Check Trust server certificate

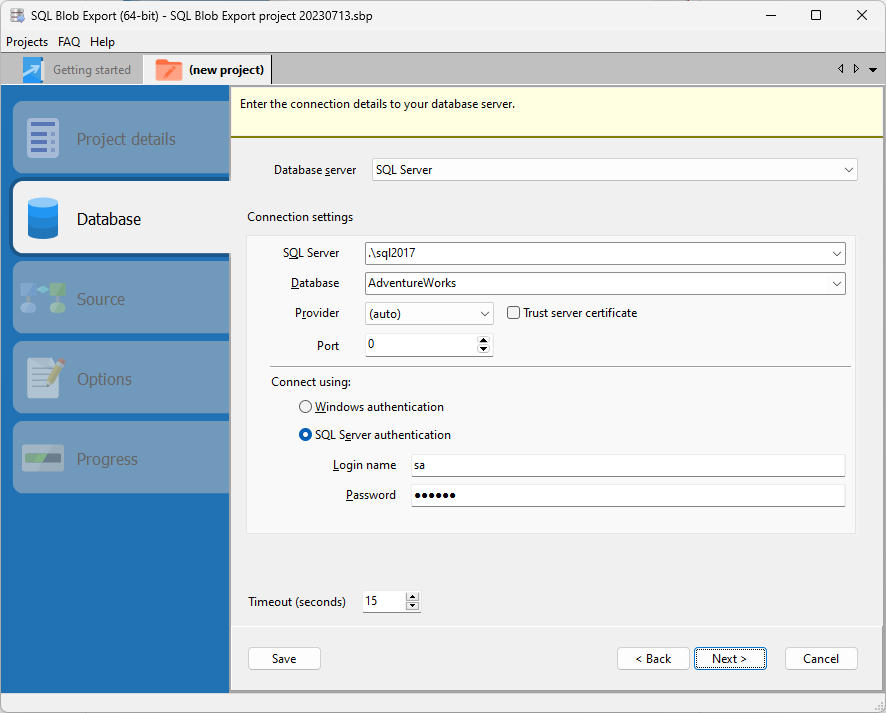513,312
